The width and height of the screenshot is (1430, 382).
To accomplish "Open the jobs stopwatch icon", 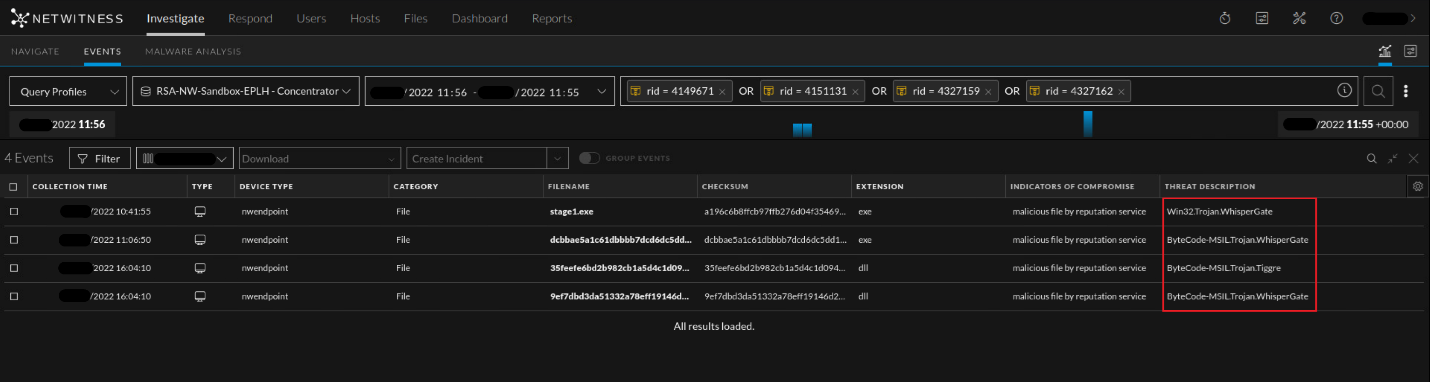I will (1225, 18).
